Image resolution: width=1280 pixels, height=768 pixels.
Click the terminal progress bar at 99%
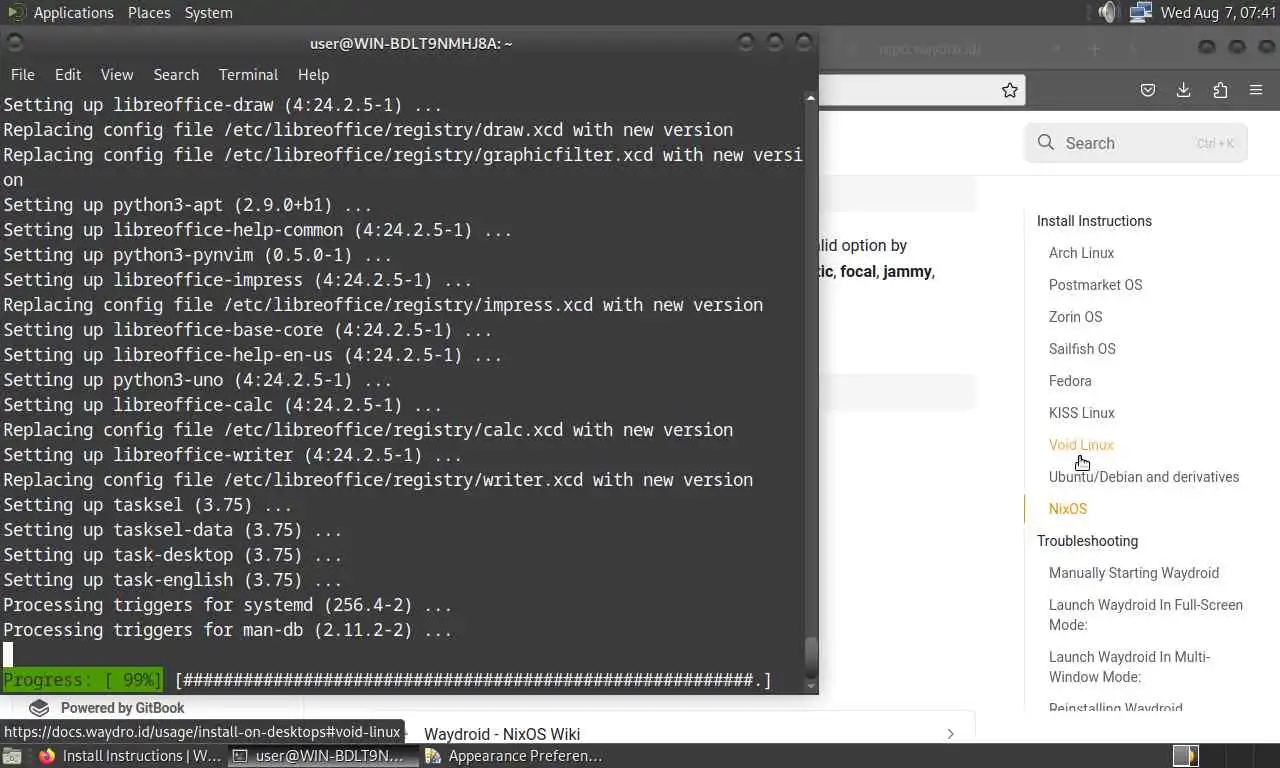click(387, 680)
